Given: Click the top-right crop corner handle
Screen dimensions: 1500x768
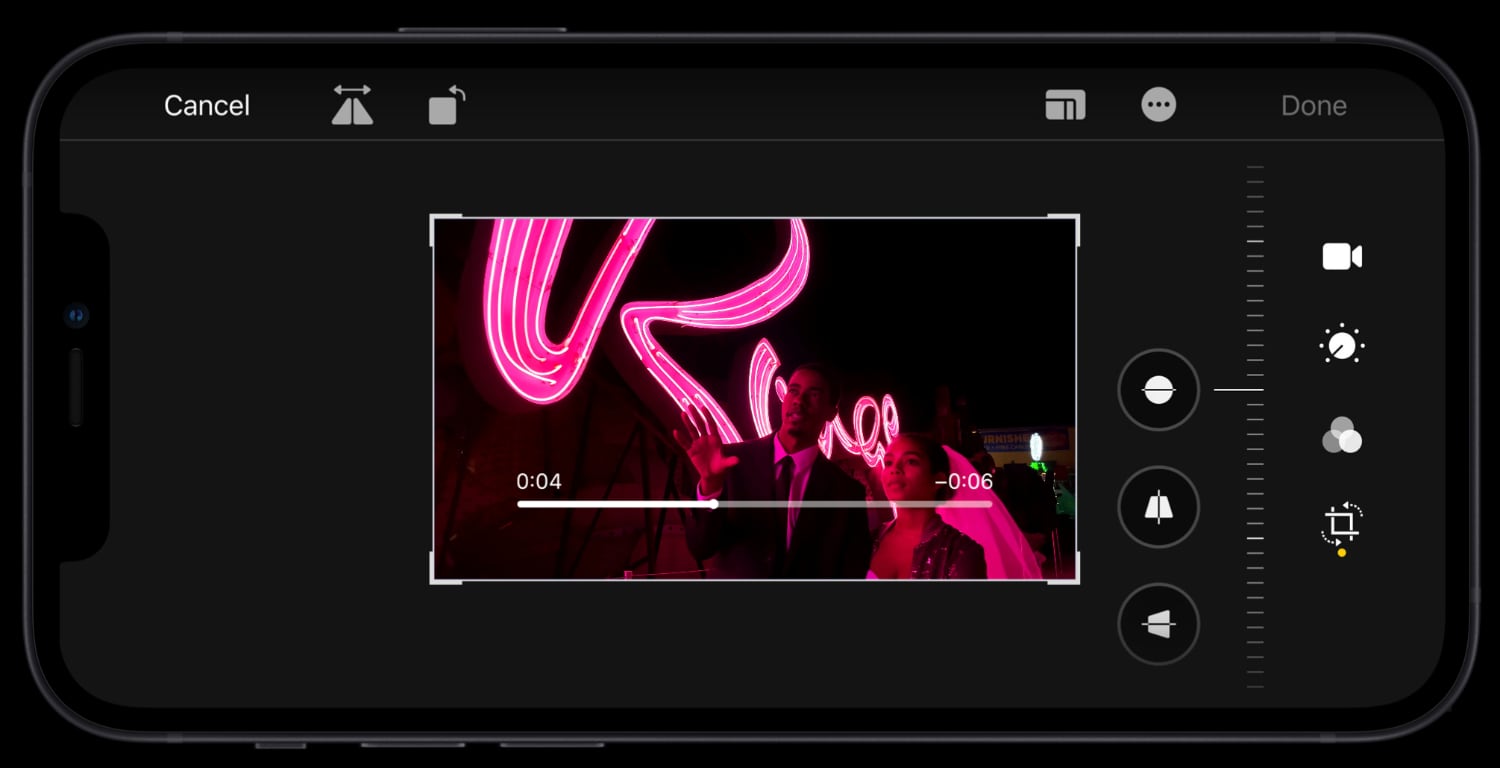Looking at the screenshot, I should [1075, 219].
